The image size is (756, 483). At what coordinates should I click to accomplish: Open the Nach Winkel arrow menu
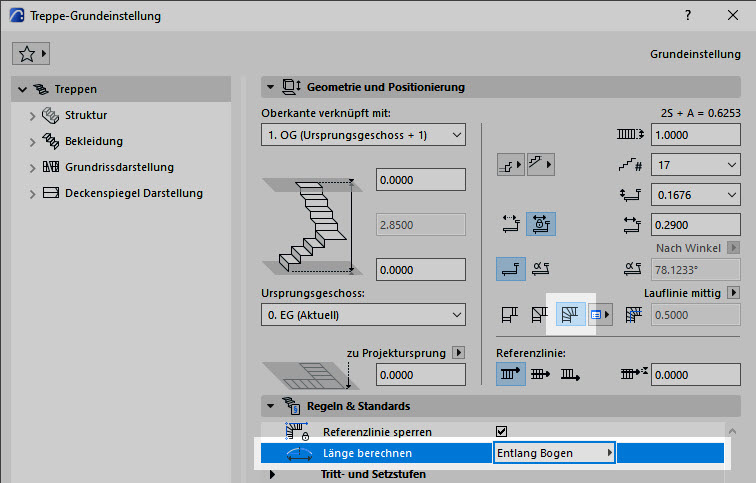[733, 248]
